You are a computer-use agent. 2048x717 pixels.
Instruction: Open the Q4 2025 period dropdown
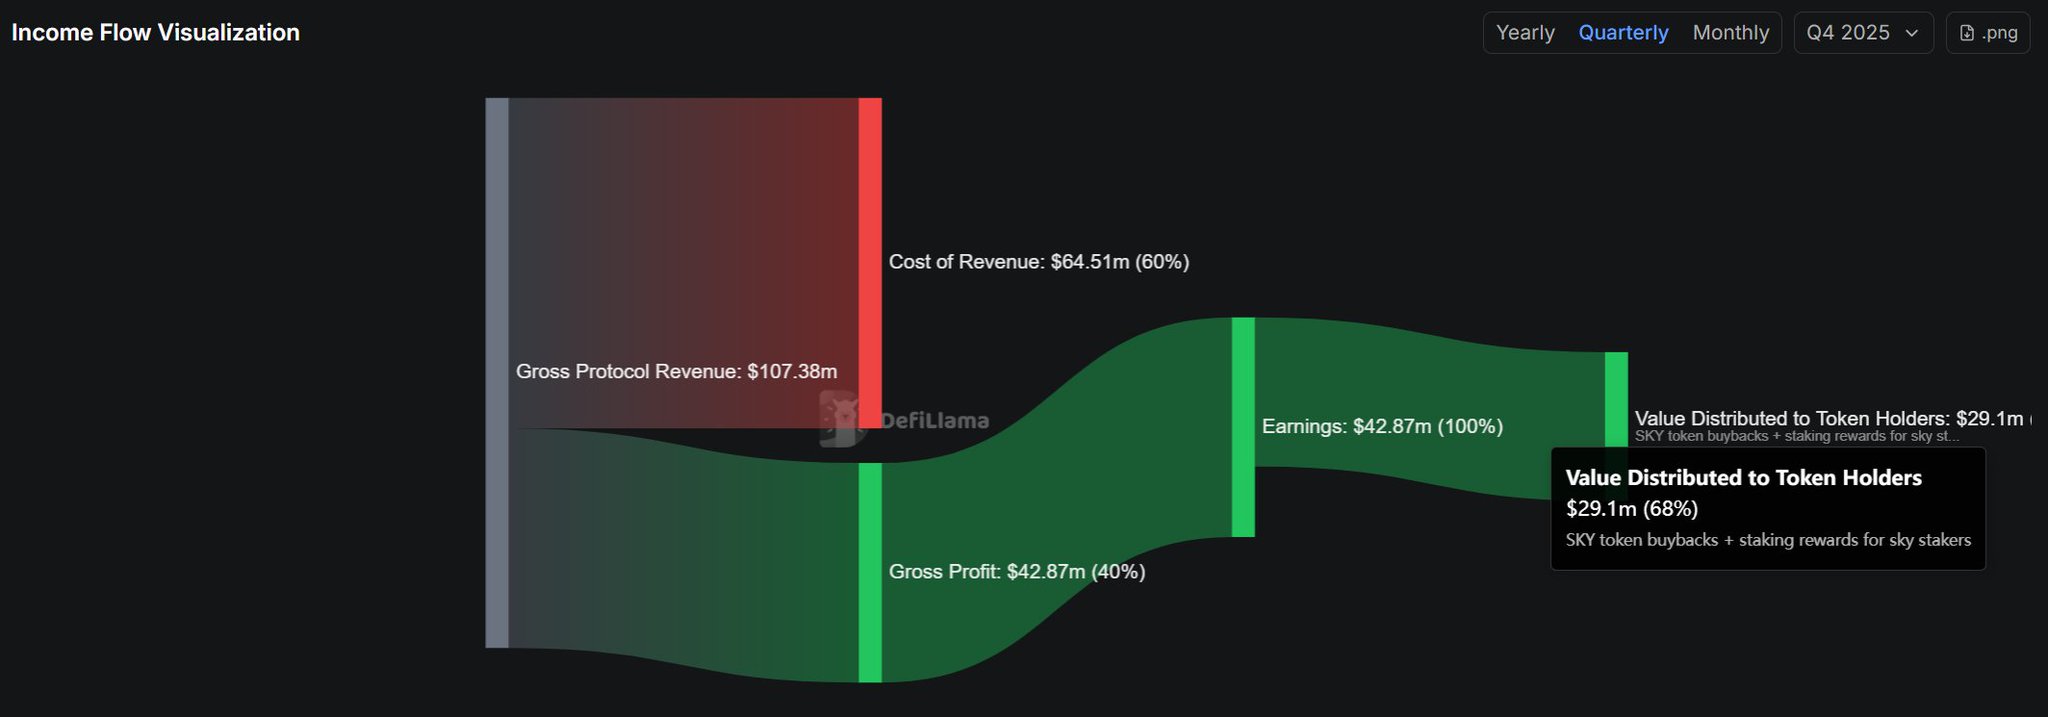point(1862,33)
